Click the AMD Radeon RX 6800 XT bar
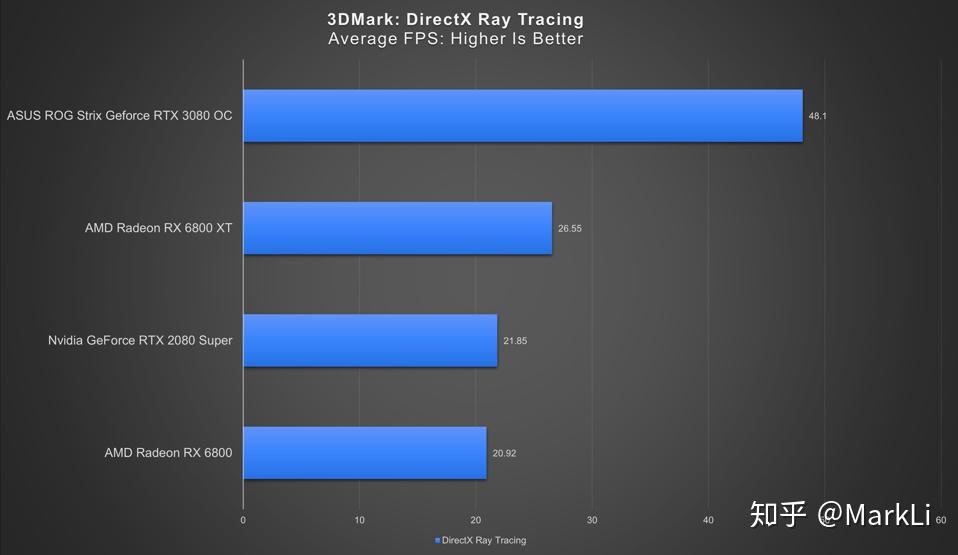The height and width of the screenshot is (555, 958). [398, 228]
